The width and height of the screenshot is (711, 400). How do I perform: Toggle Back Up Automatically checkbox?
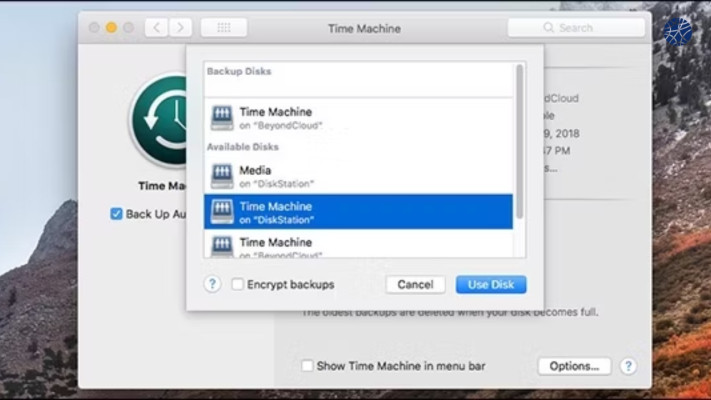click(x=117, y=214)
